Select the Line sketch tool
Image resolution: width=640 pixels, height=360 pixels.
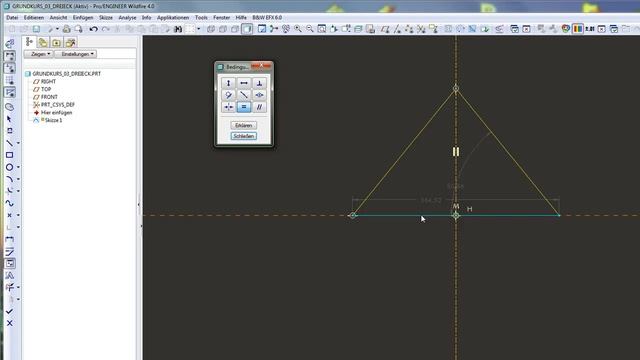(9, 143)
